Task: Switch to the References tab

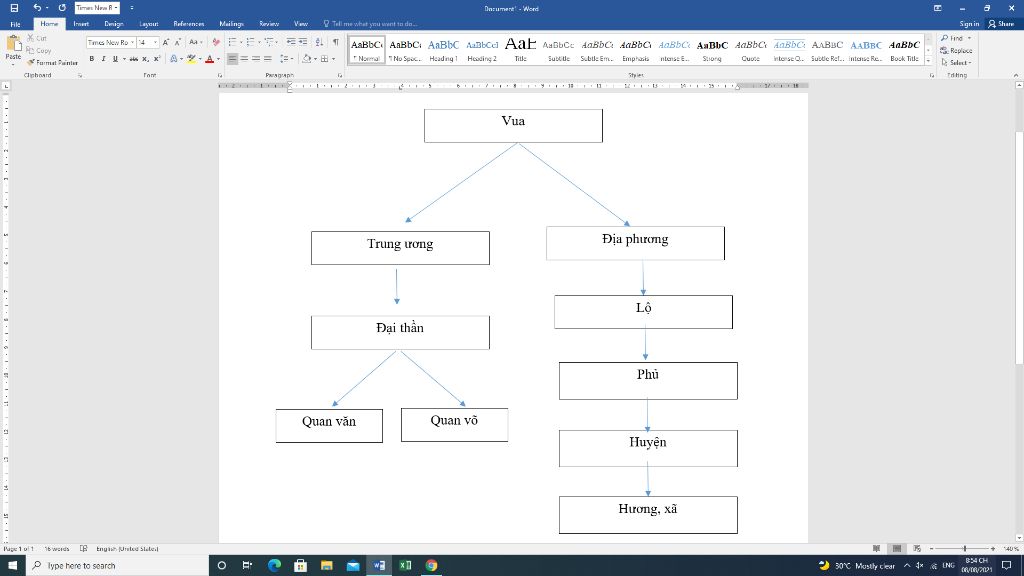Action: click(x=189, y=24)
